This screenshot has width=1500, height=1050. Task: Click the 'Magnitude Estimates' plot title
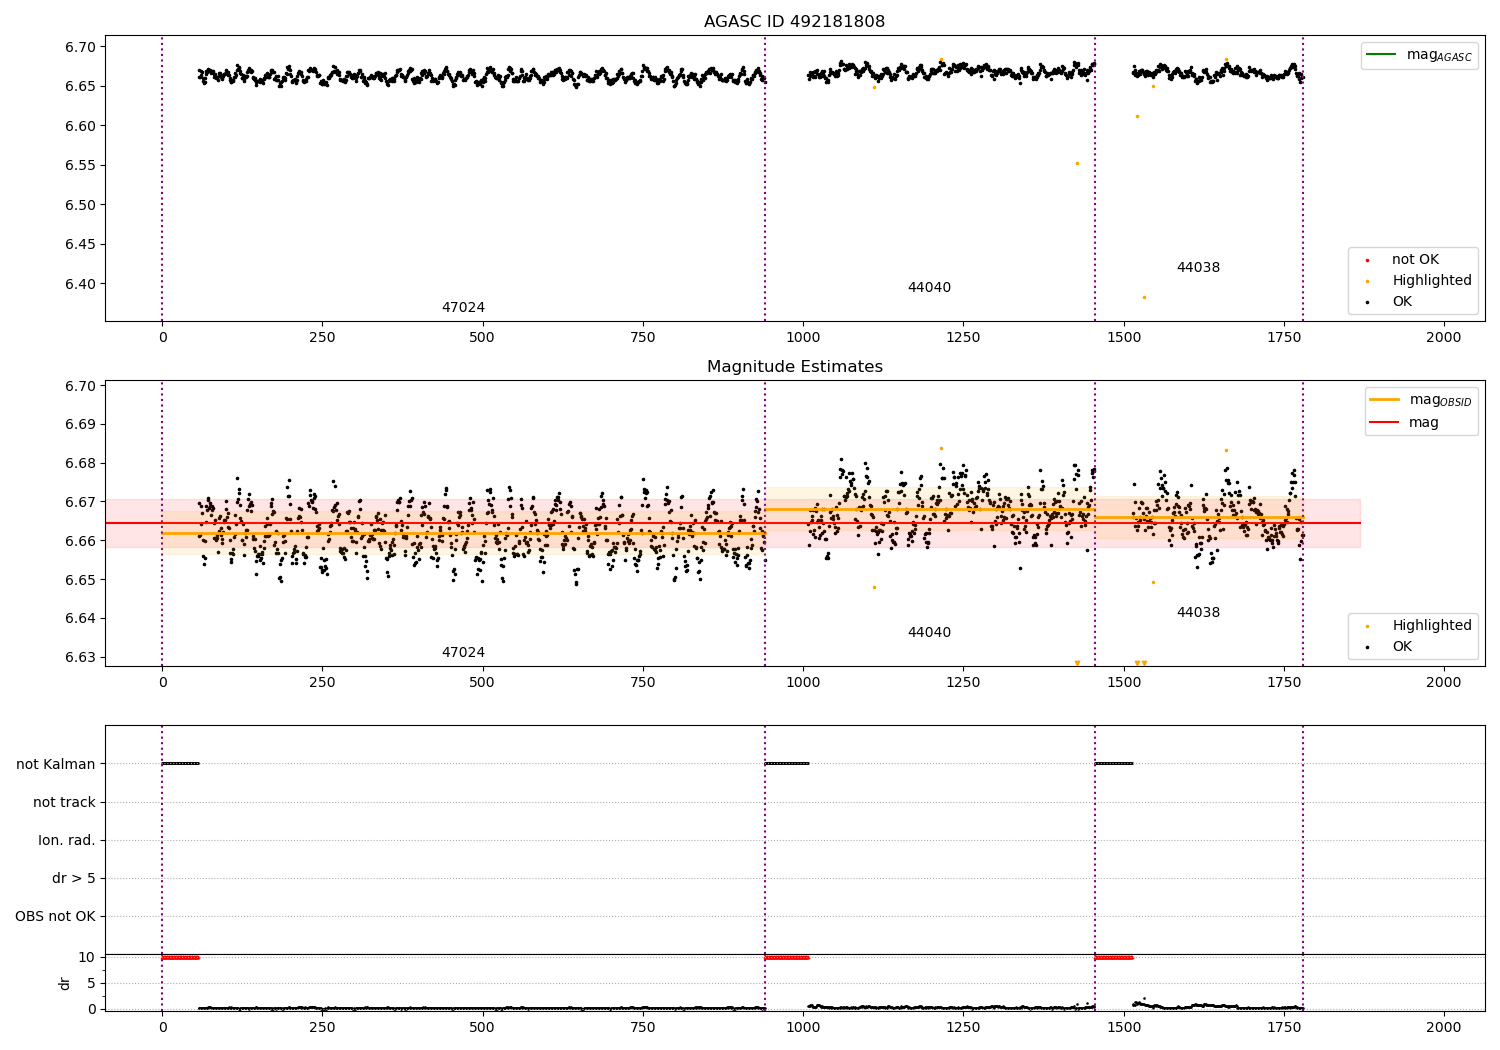click(794, 366)
